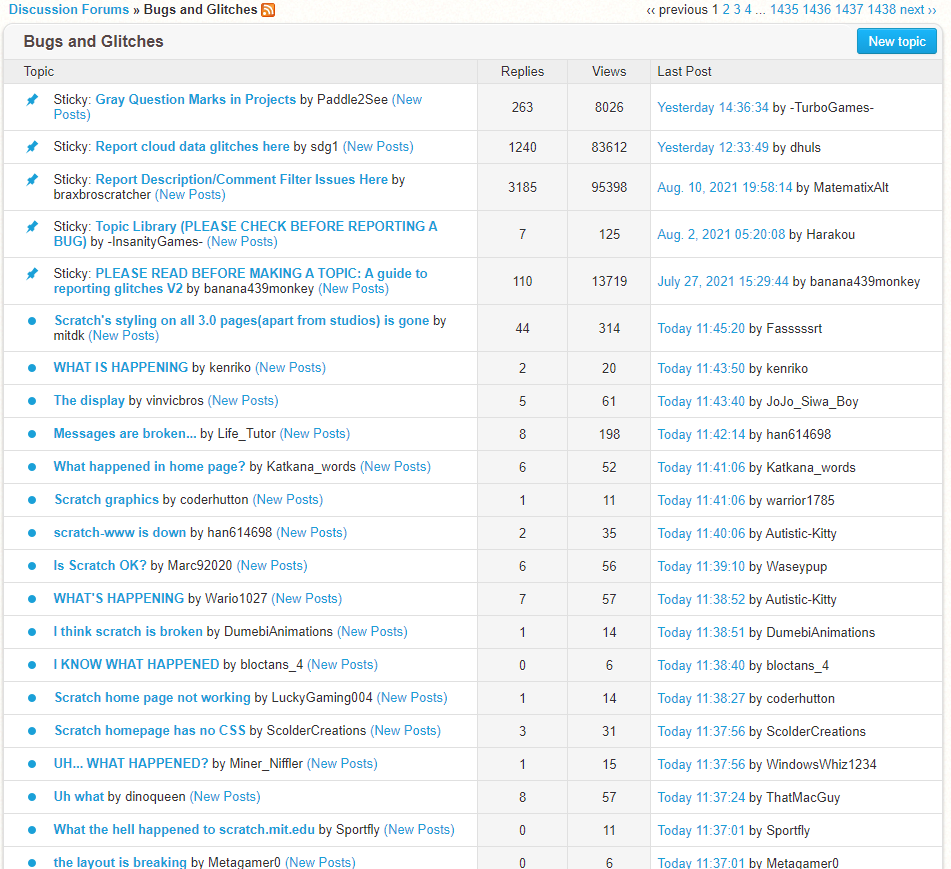The width and height of the screenshot is (951, 869).
Task: Open What the hell happened to scratch.mit.edu topic
Action: pyautogui.click(x=184, y=830)
